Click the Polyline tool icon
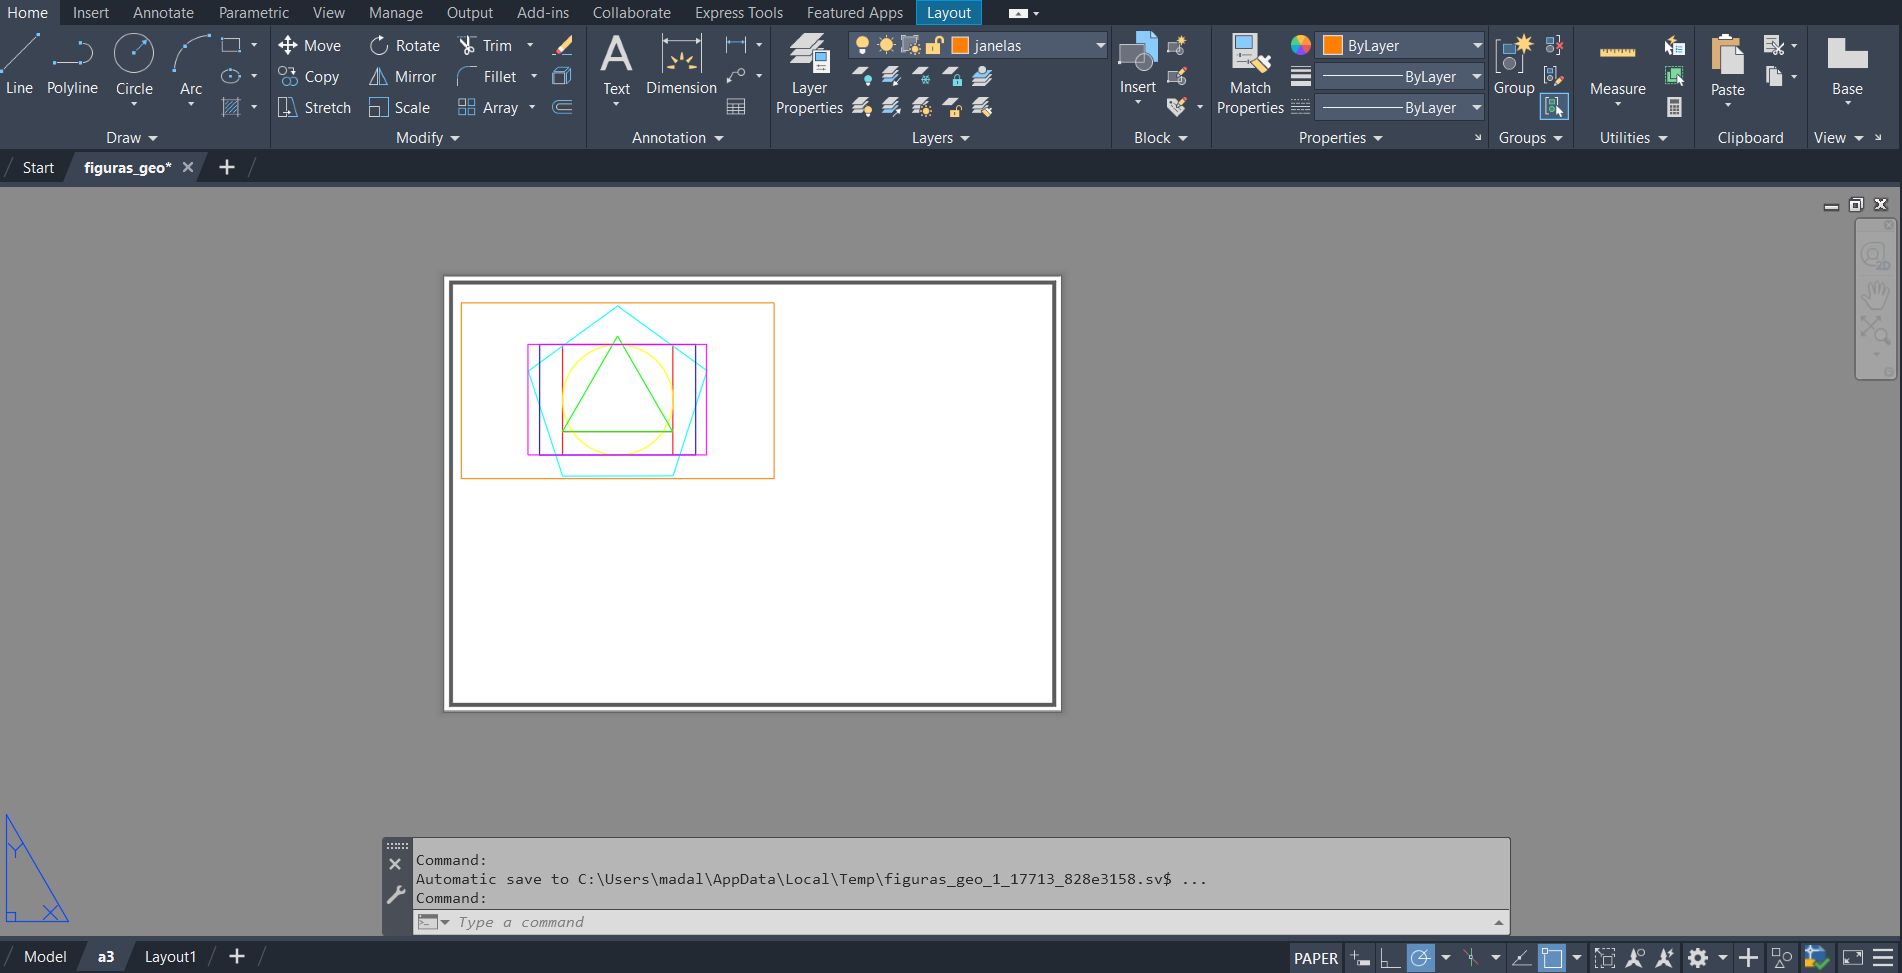The width and height of the screenshot is (1902, 973). pyautogui.click(x=73, y=54)
